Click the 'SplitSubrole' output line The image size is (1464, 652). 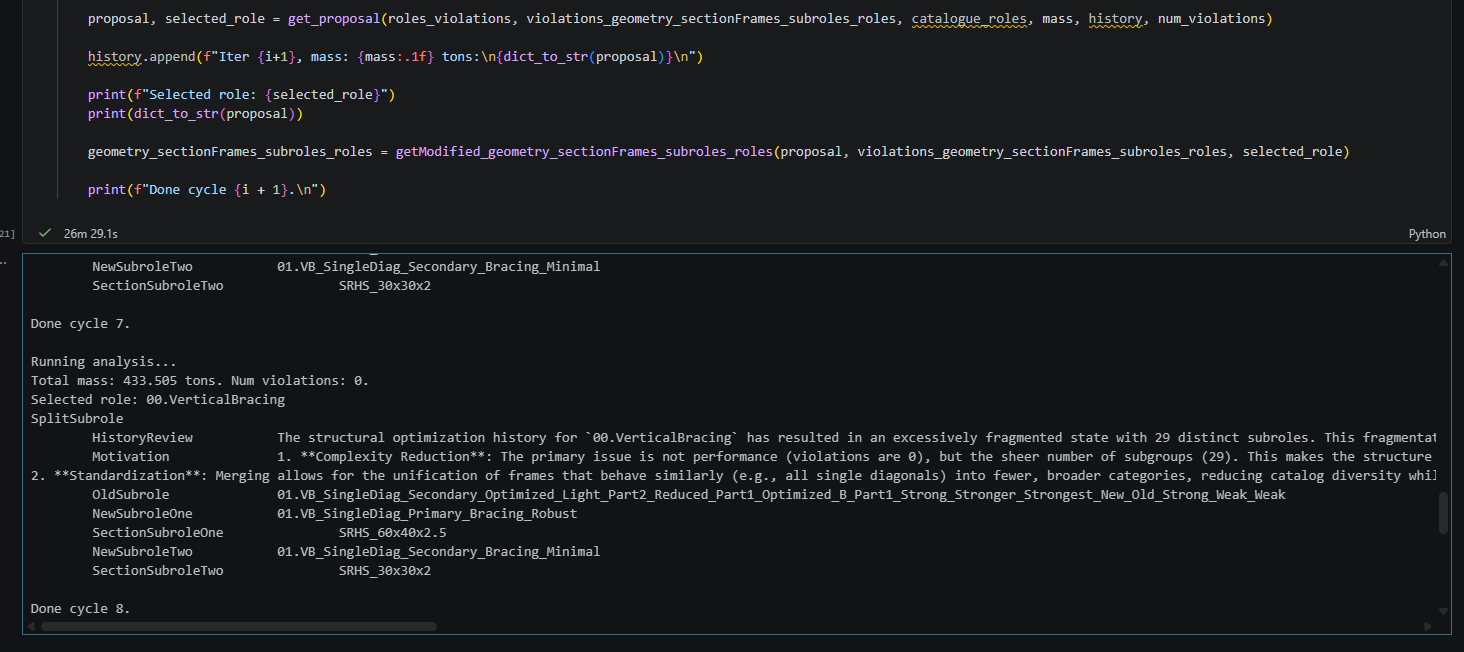(77, 419)
